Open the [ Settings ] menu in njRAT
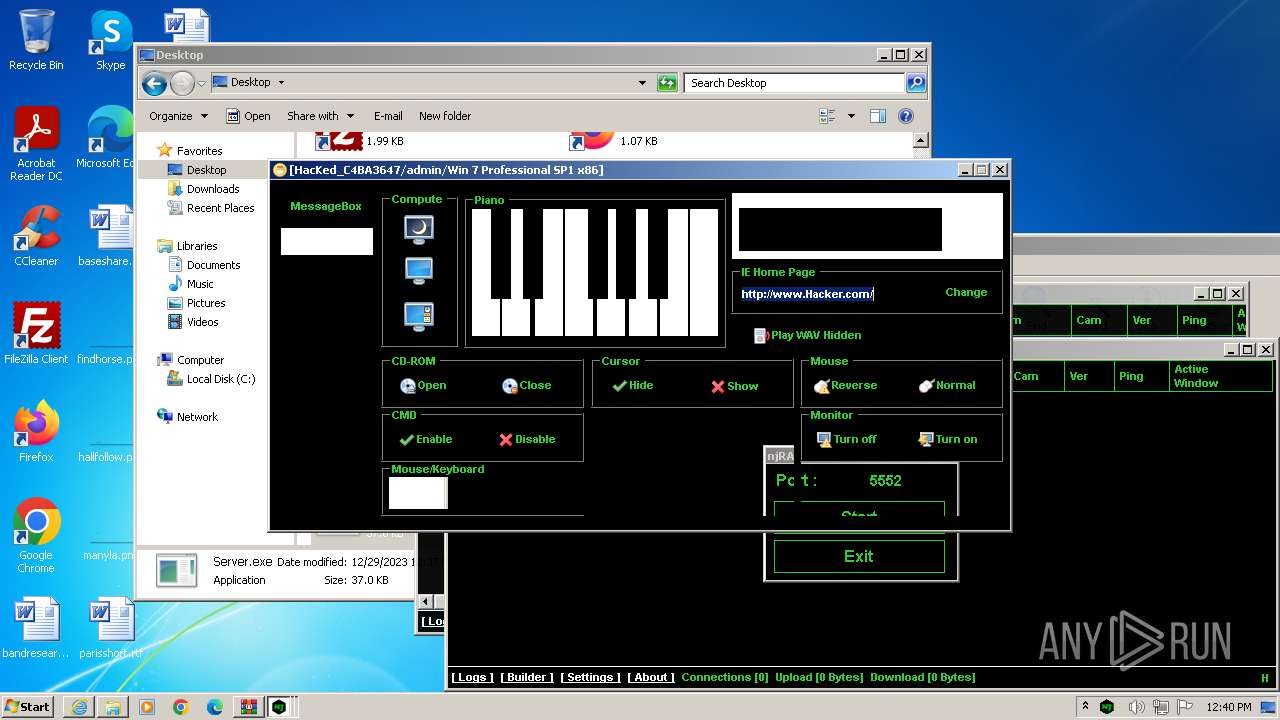 click(590, 677)
